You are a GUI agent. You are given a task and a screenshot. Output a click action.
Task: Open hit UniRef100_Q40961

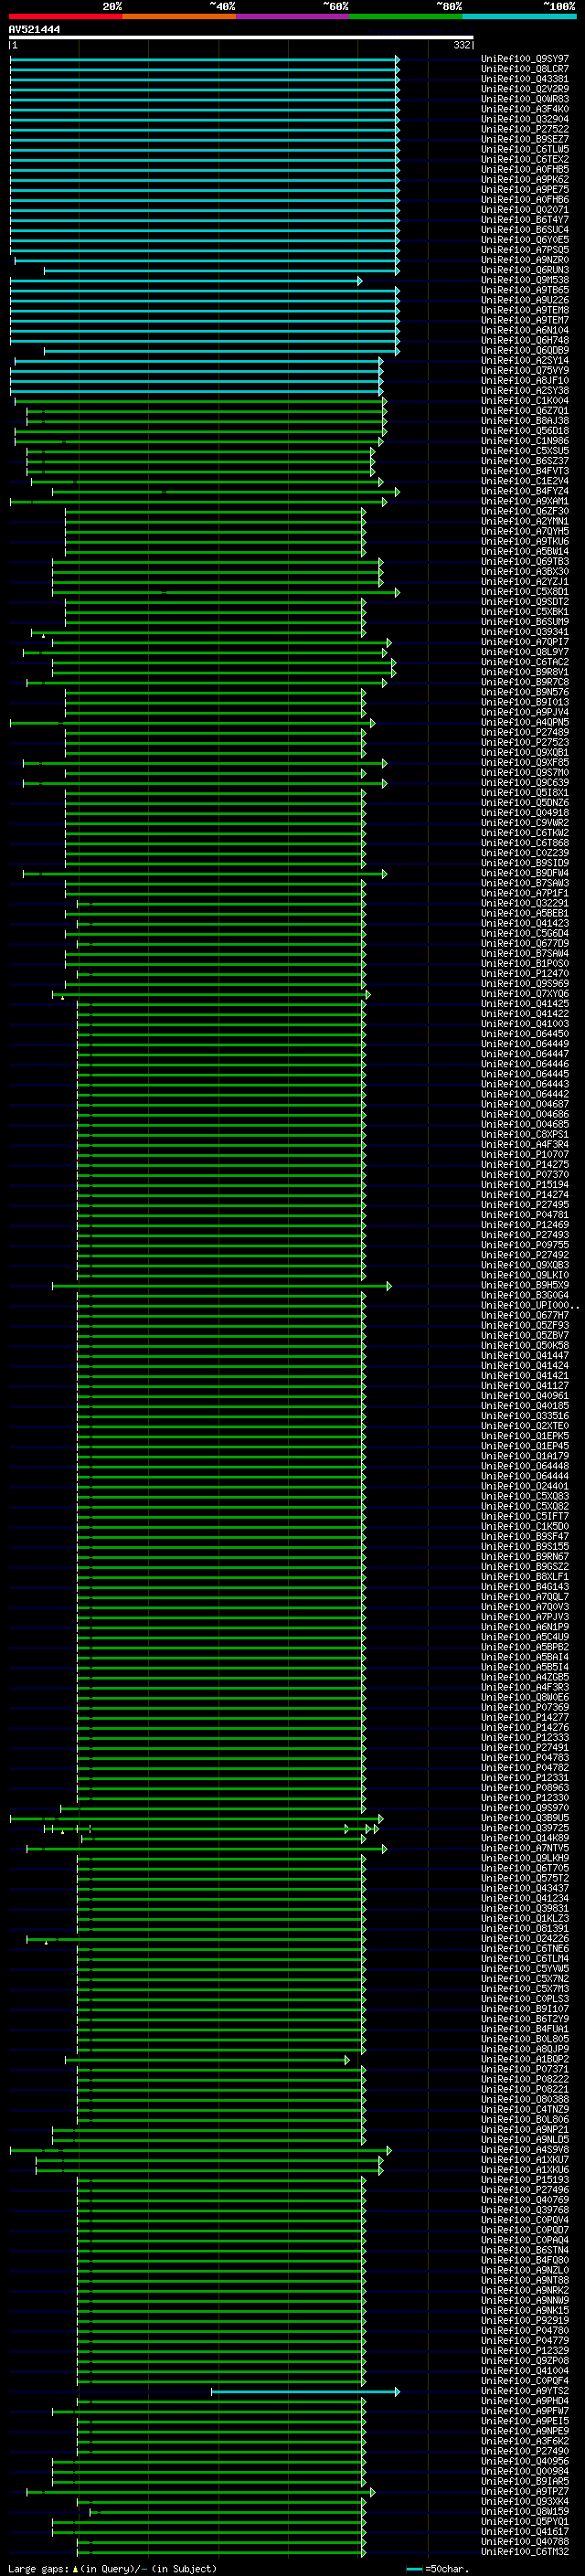click(524, 1396)
